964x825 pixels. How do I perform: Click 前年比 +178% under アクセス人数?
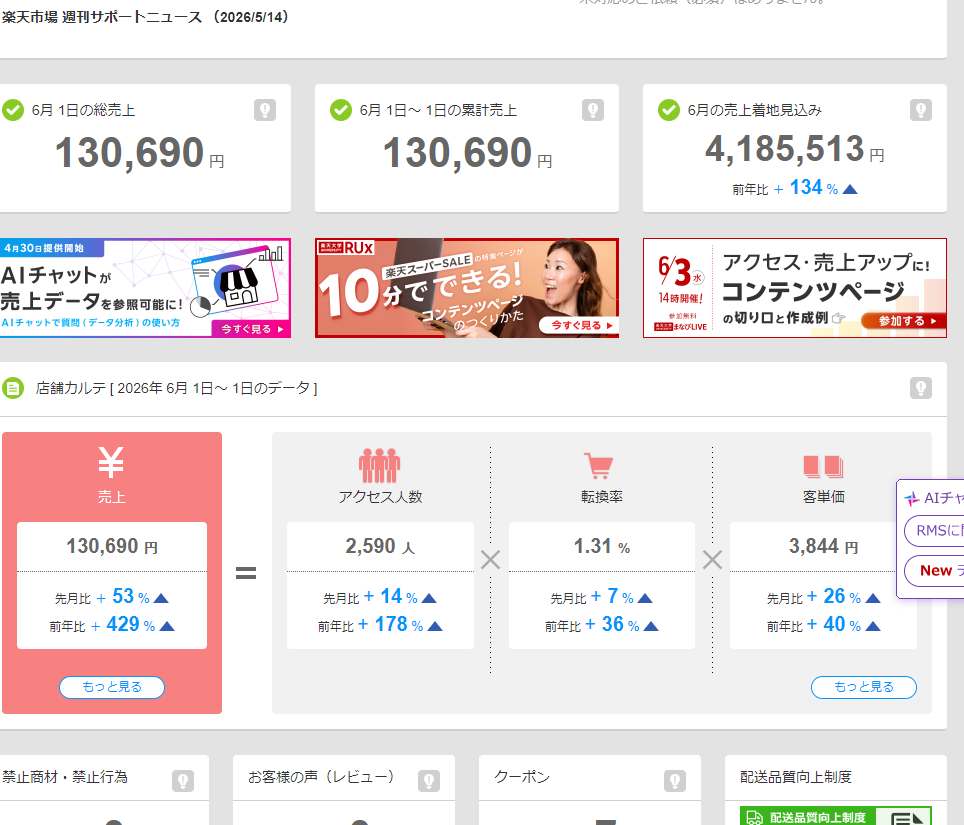[x=380, y=625]
